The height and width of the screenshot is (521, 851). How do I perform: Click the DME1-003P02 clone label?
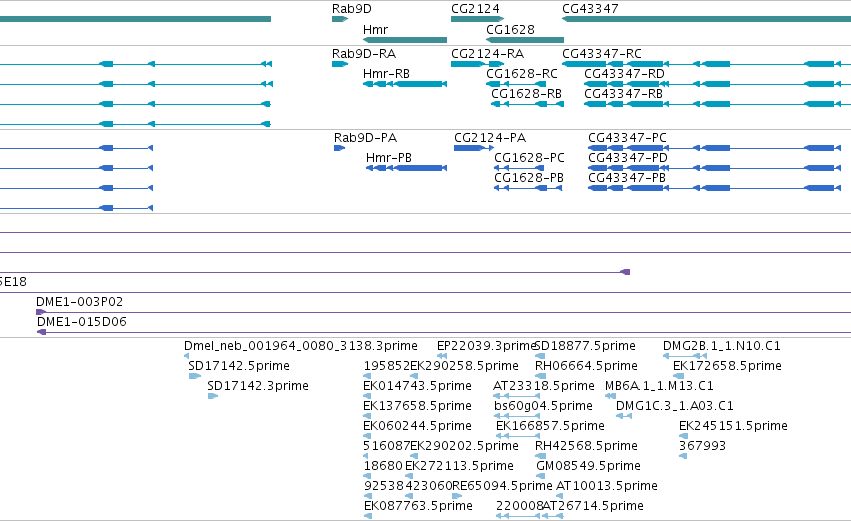click(x=79, y=302)
